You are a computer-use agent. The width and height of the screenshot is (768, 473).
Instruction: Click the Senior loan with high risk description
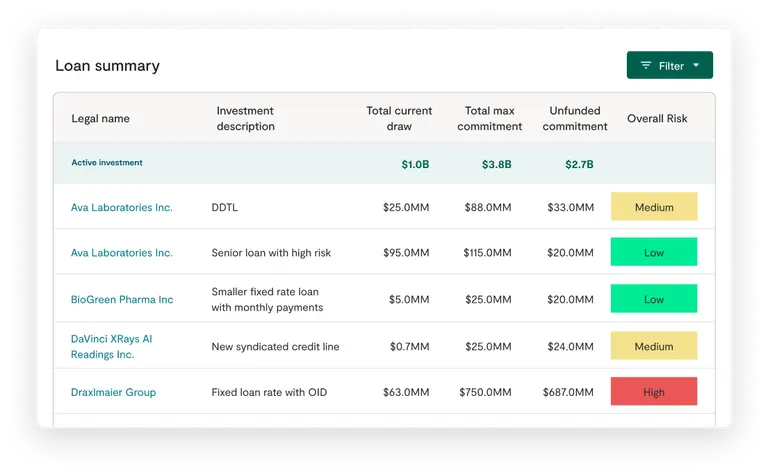[x=271, y=253]
